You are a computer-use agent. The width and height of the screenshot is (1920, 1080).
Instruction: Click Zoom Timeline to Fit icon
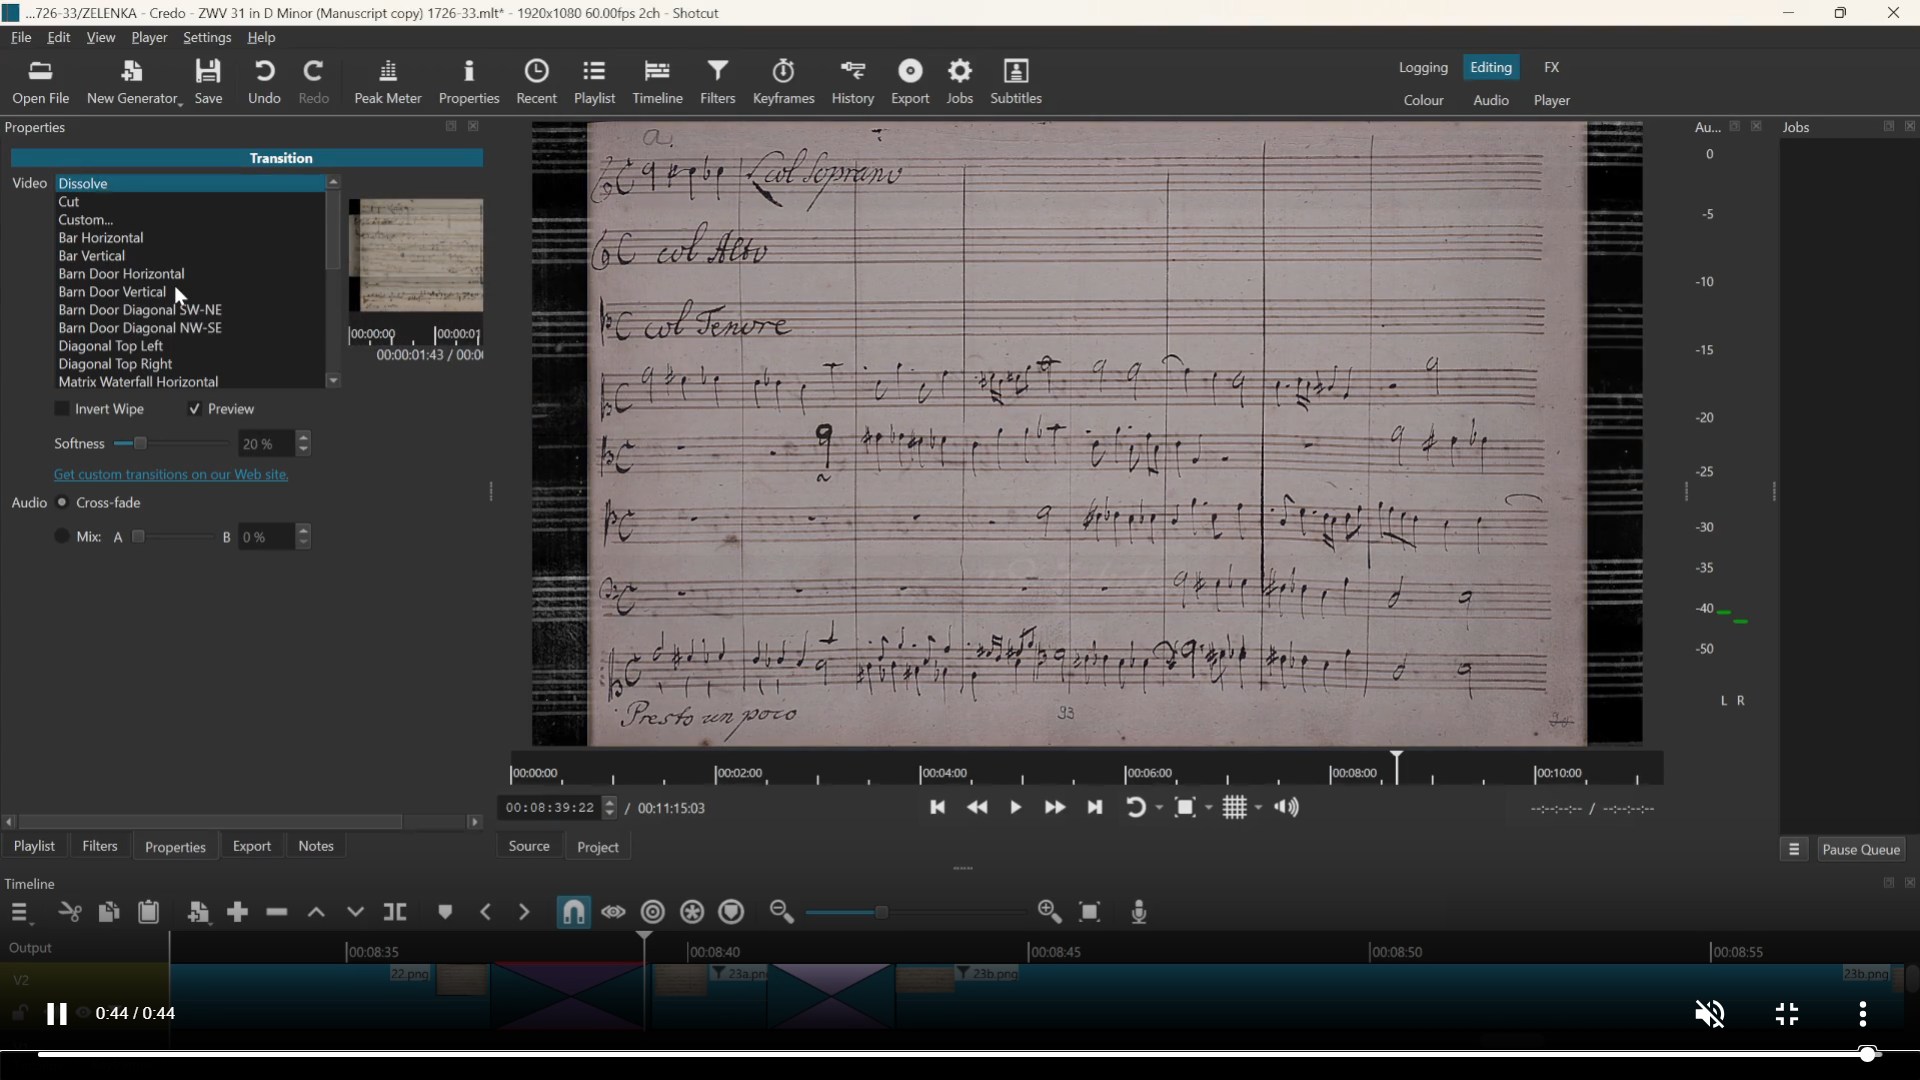[1090, 912]
